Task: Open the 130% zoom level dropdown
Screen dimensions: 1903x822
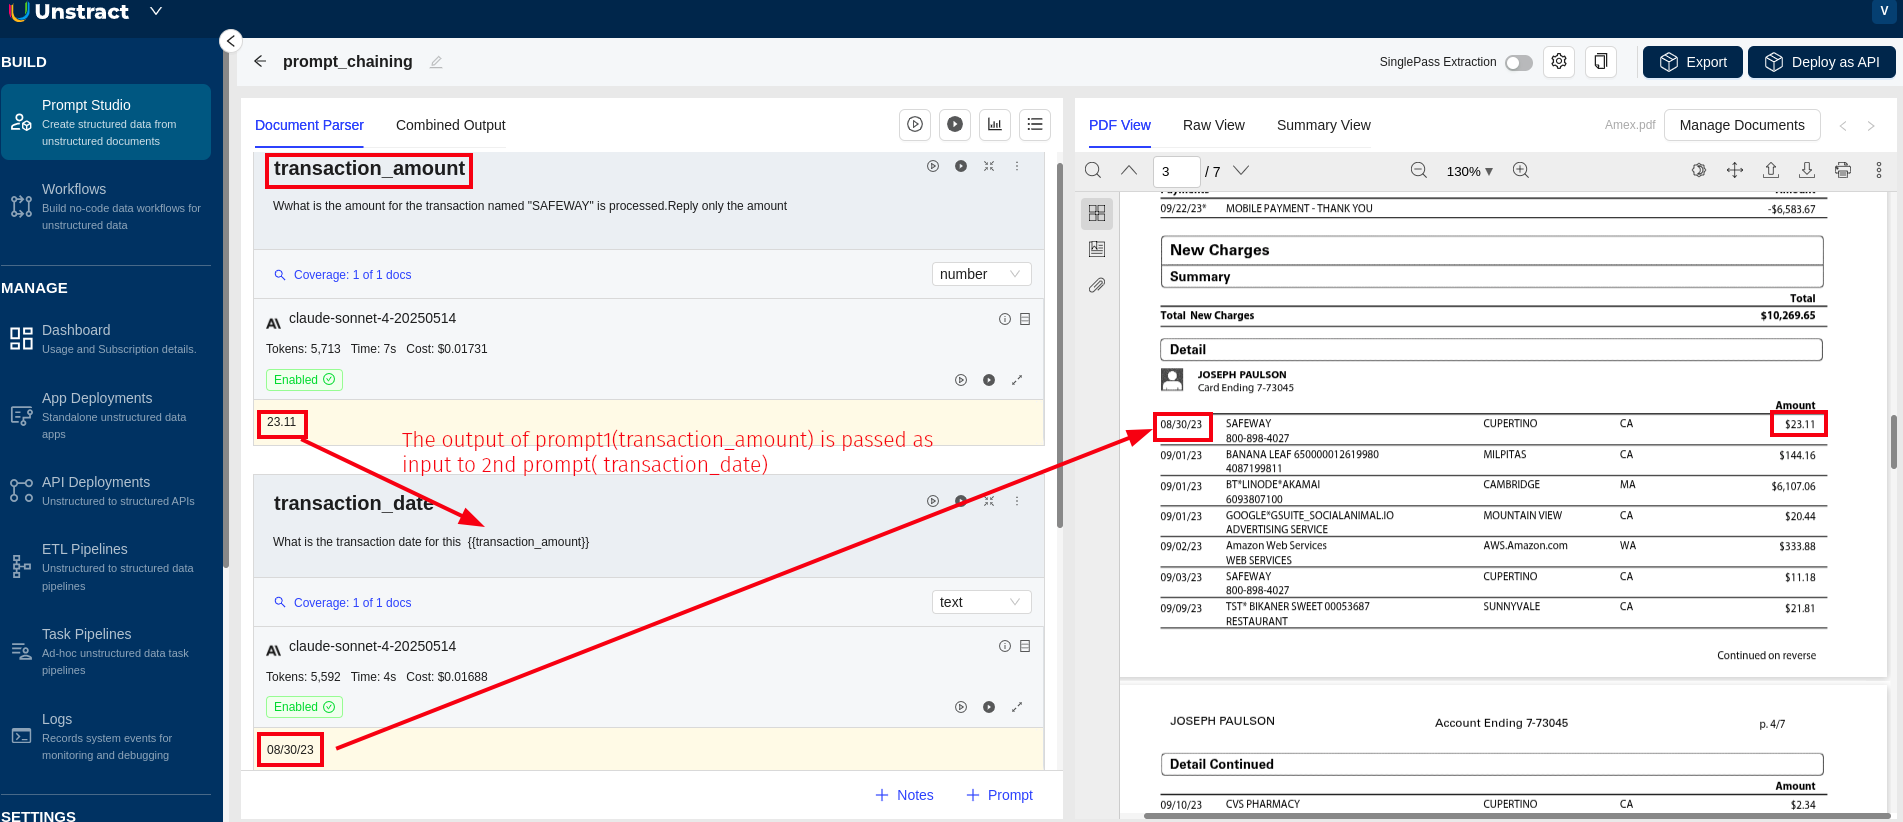Action: point(1469,171)
